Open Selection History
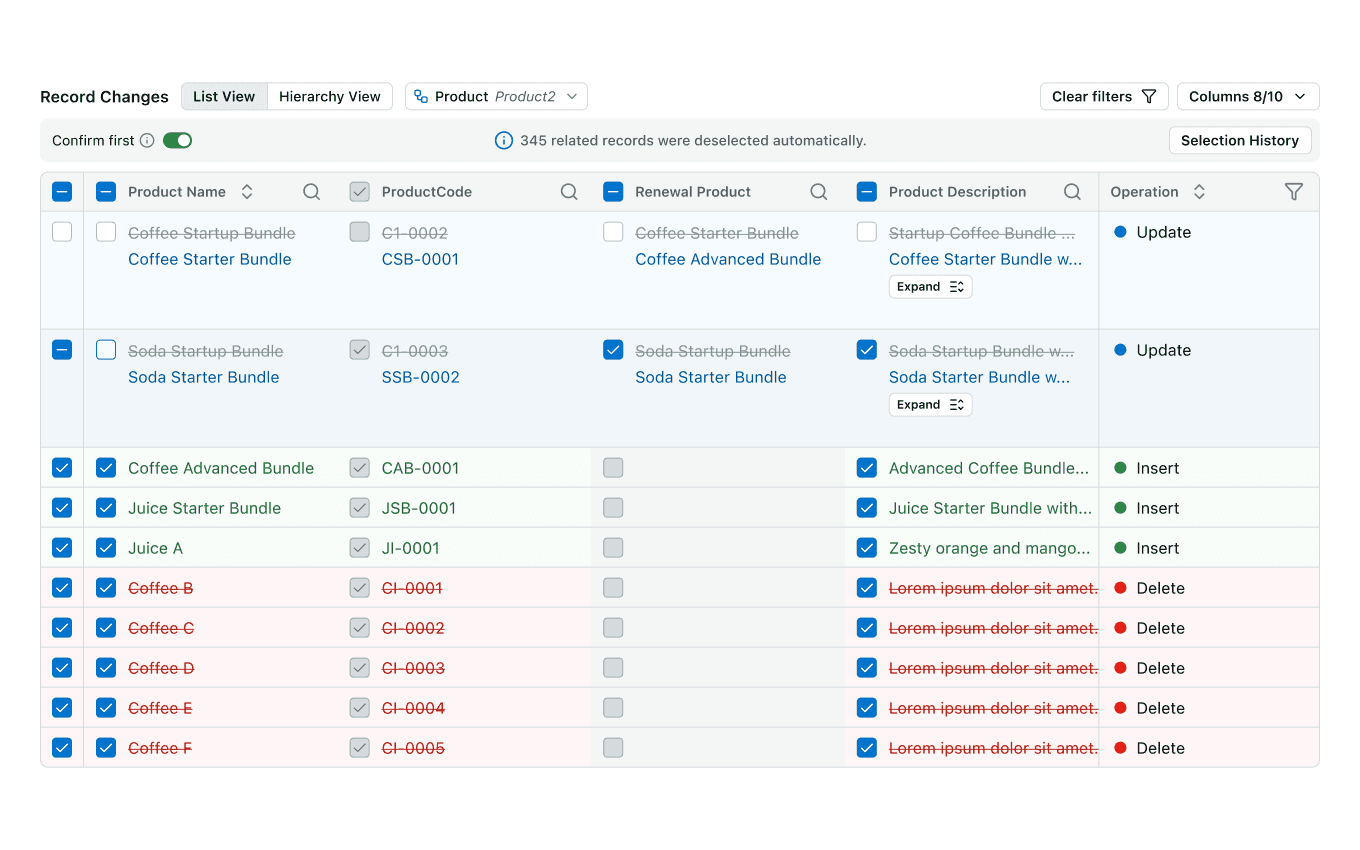The image size is (1360, 850). tap(1240, 141)
